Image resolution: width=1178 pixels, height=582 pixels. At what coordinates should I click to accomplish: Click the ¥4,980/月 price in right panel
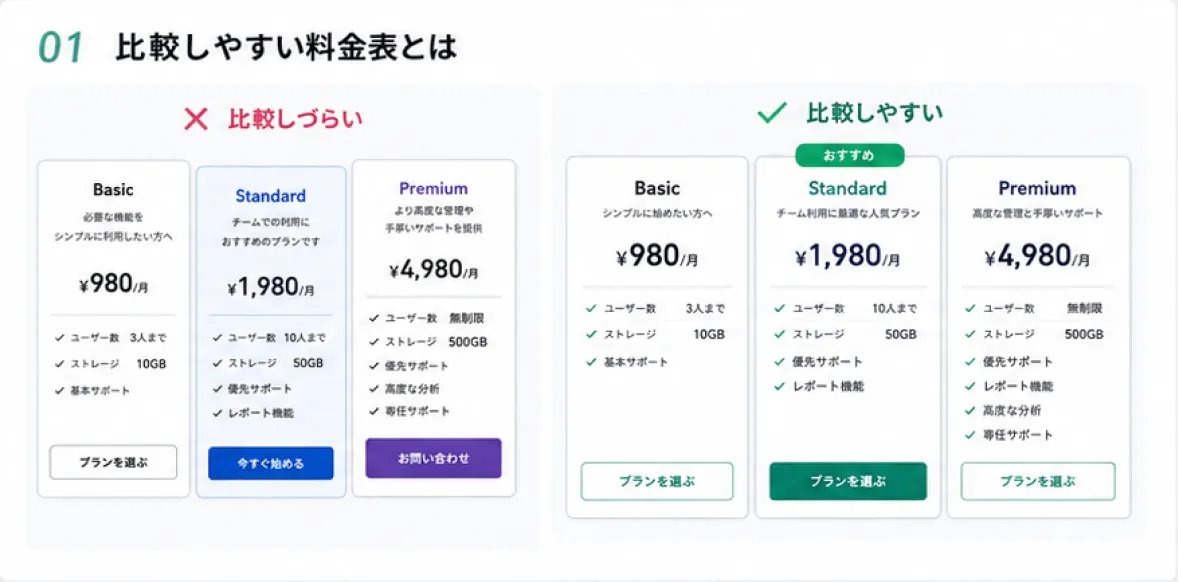click(x=1038, y=258)
